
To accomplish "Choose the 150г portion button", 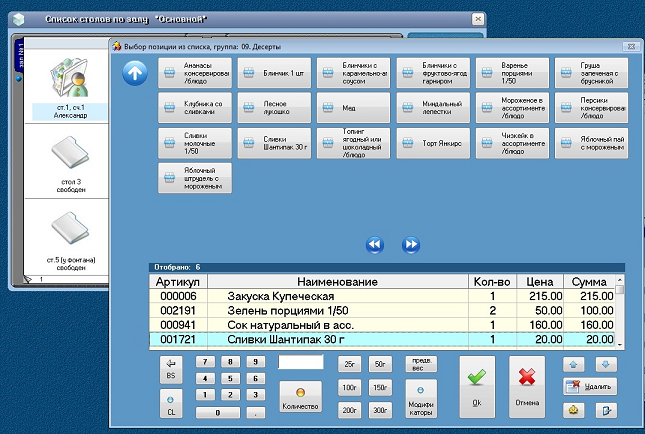I will (380, 387).
